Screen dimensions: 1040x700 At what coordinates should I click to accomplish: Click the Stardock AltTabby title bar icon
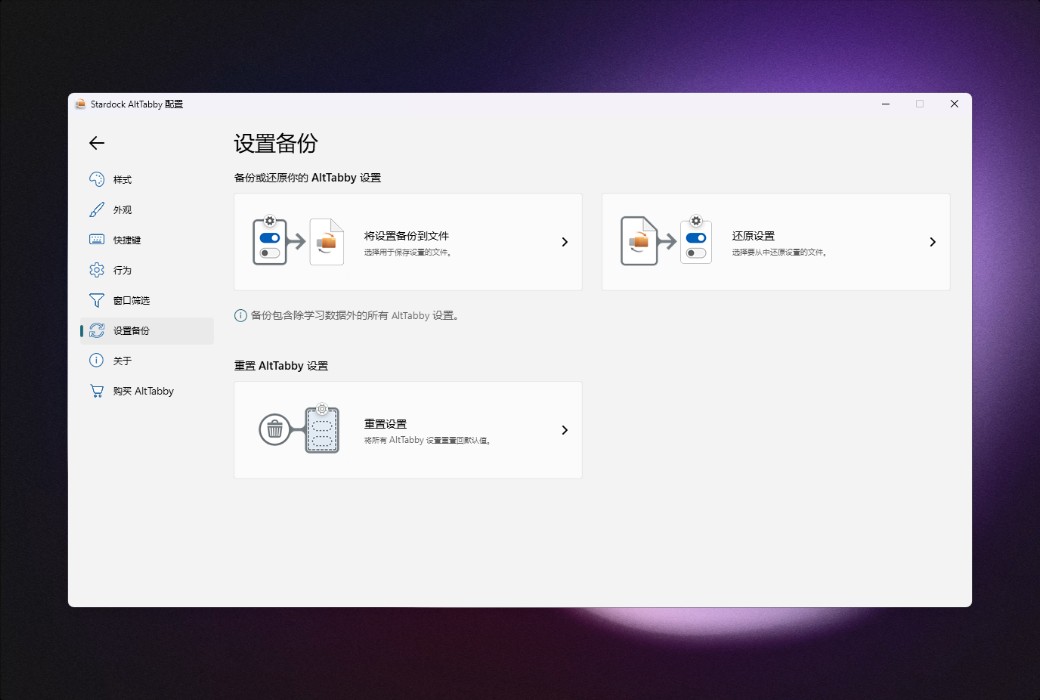click(80, 104)
